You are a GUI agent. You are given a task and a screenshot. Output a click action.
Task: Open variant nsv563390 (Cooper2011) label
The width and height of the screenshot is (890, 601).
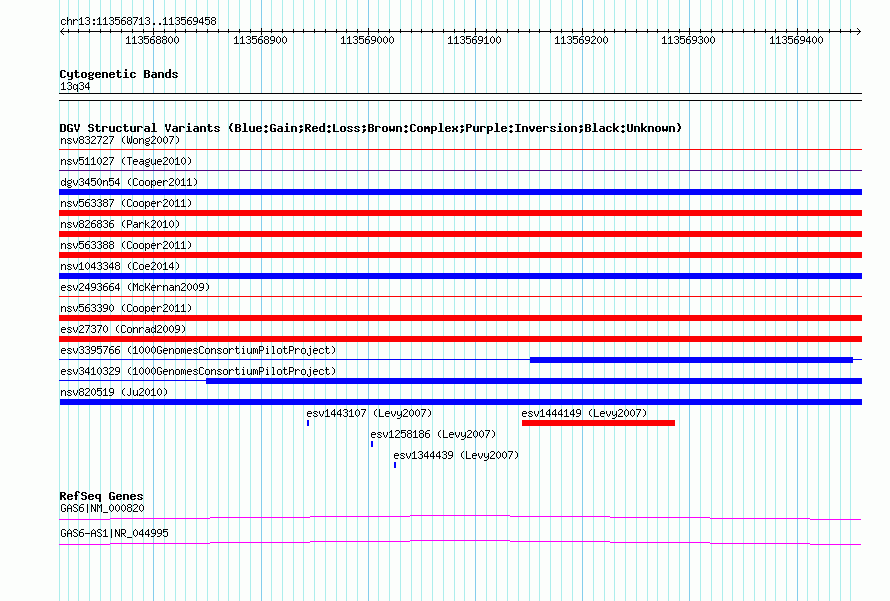(x=126, y=308)
